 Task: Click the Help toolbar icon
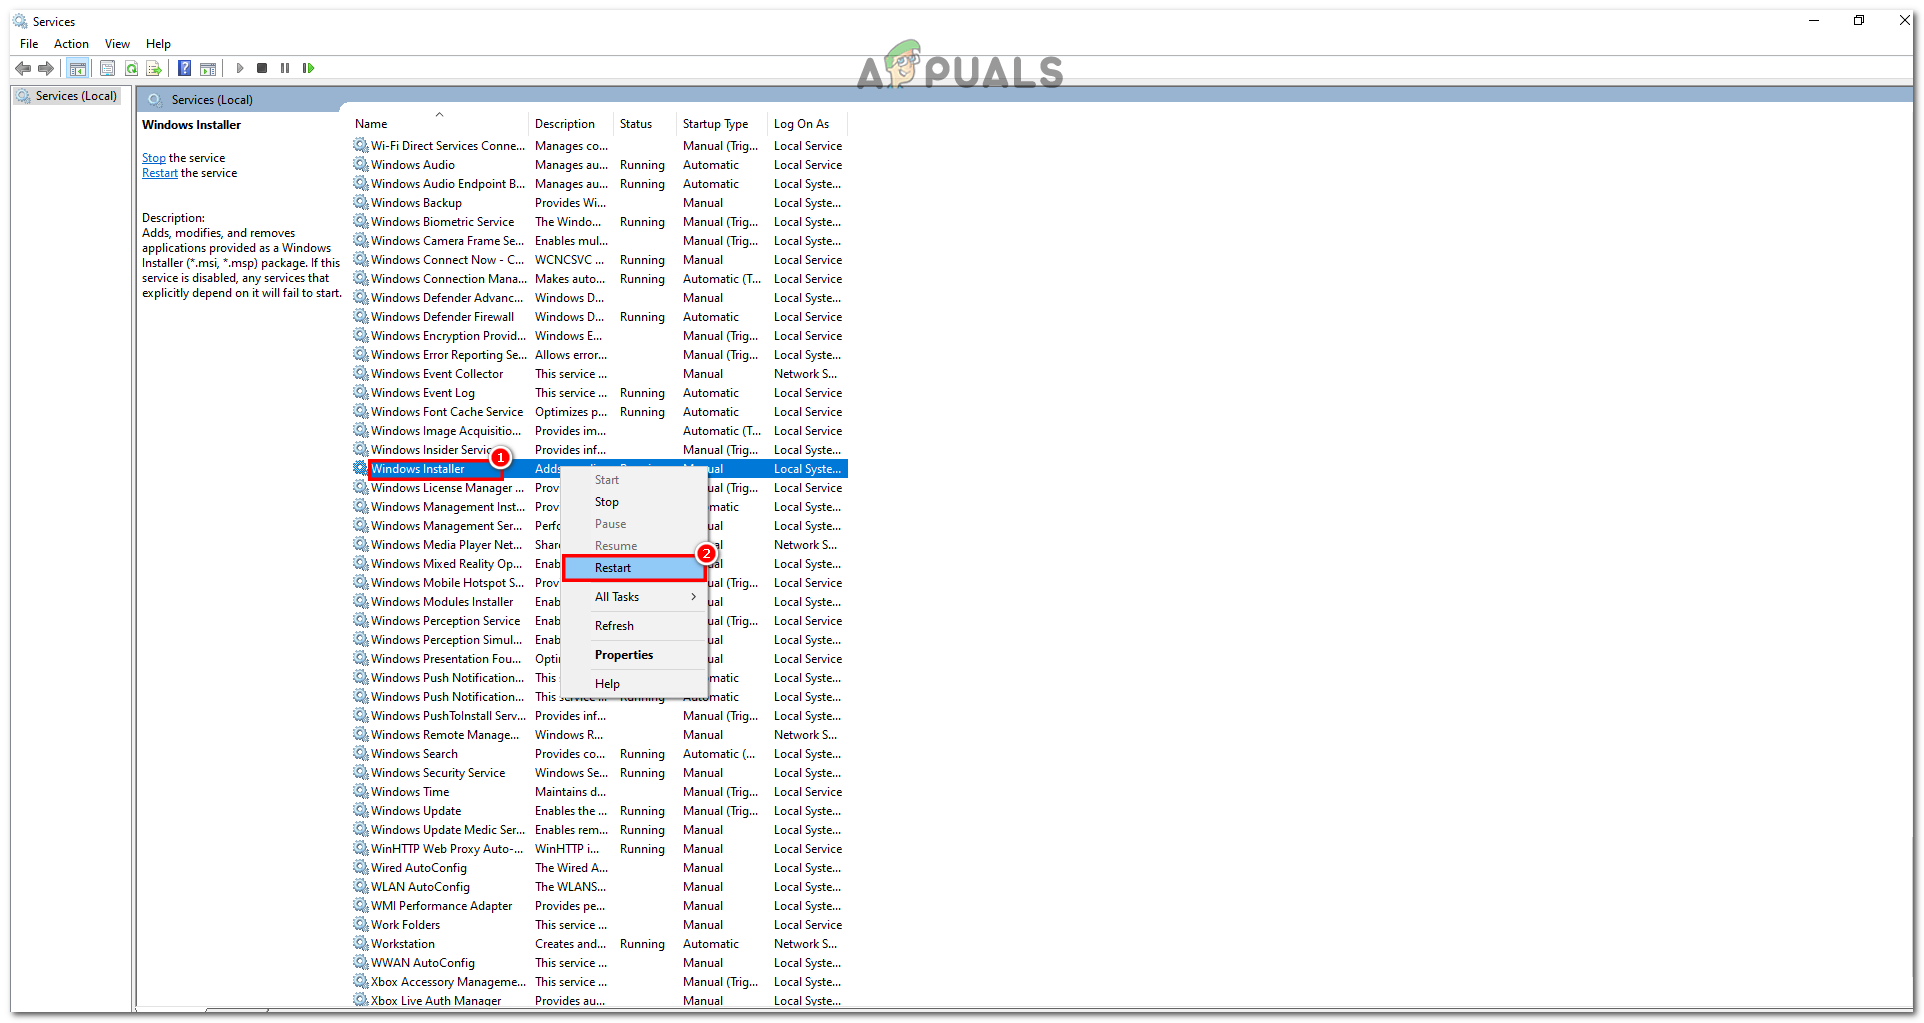(184, 68)
